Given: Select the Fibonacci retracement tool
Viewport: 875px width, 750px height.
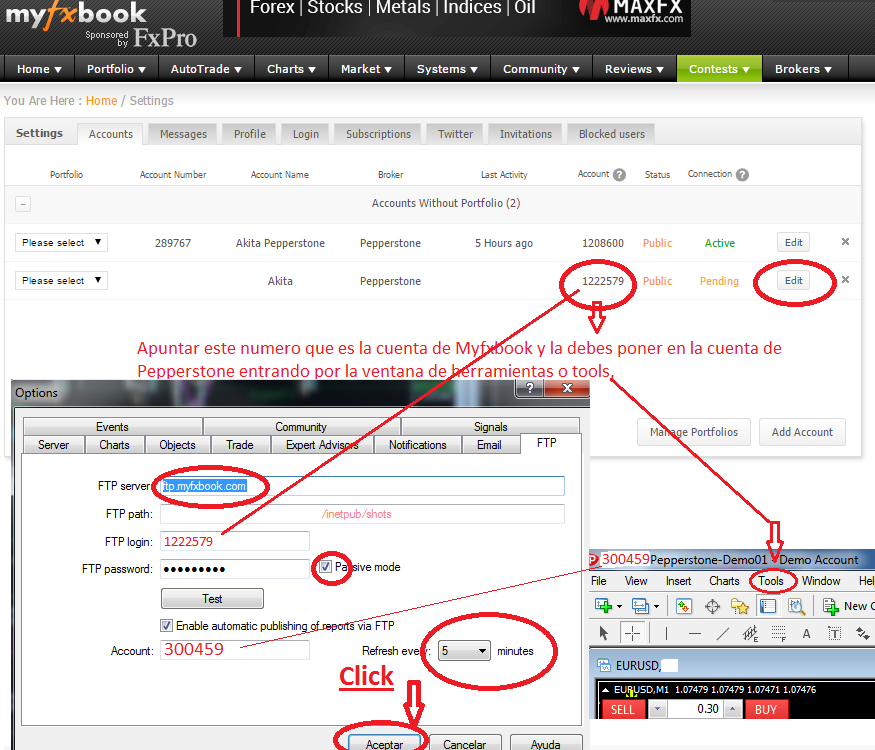Looking at the screenshot, I should click(x=780, y=633).
